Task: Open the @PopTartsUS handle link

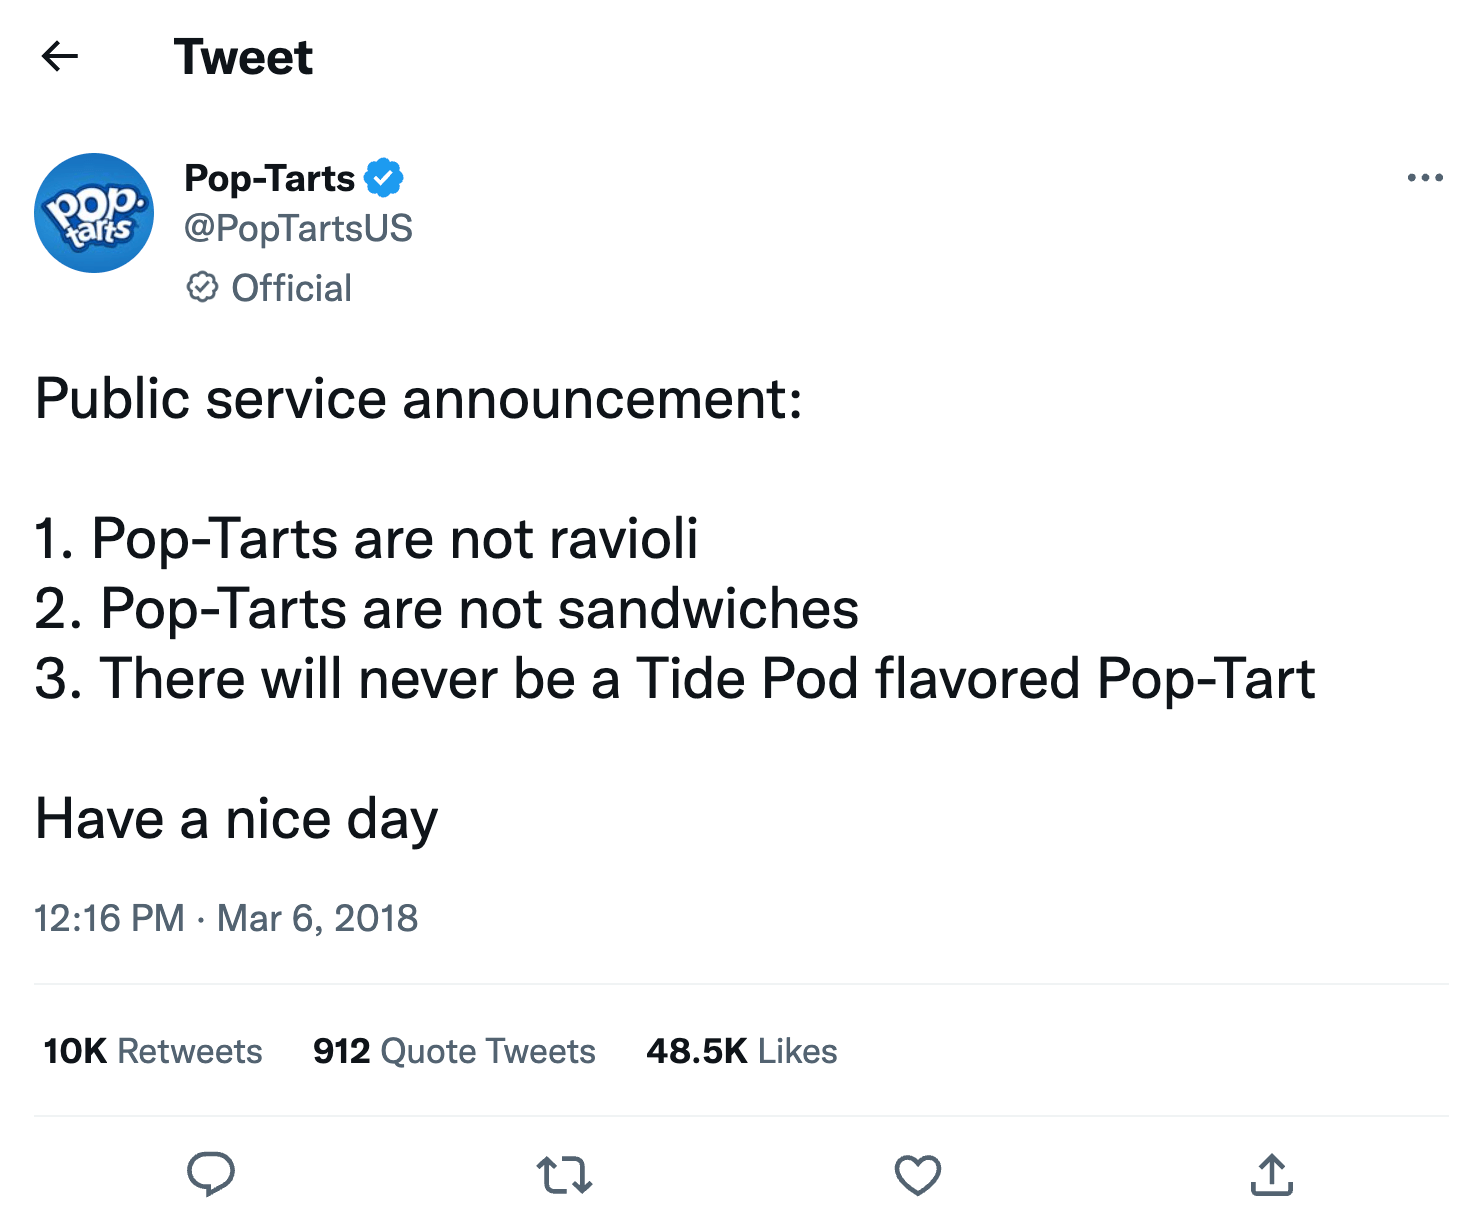Action: click(298, 228)
